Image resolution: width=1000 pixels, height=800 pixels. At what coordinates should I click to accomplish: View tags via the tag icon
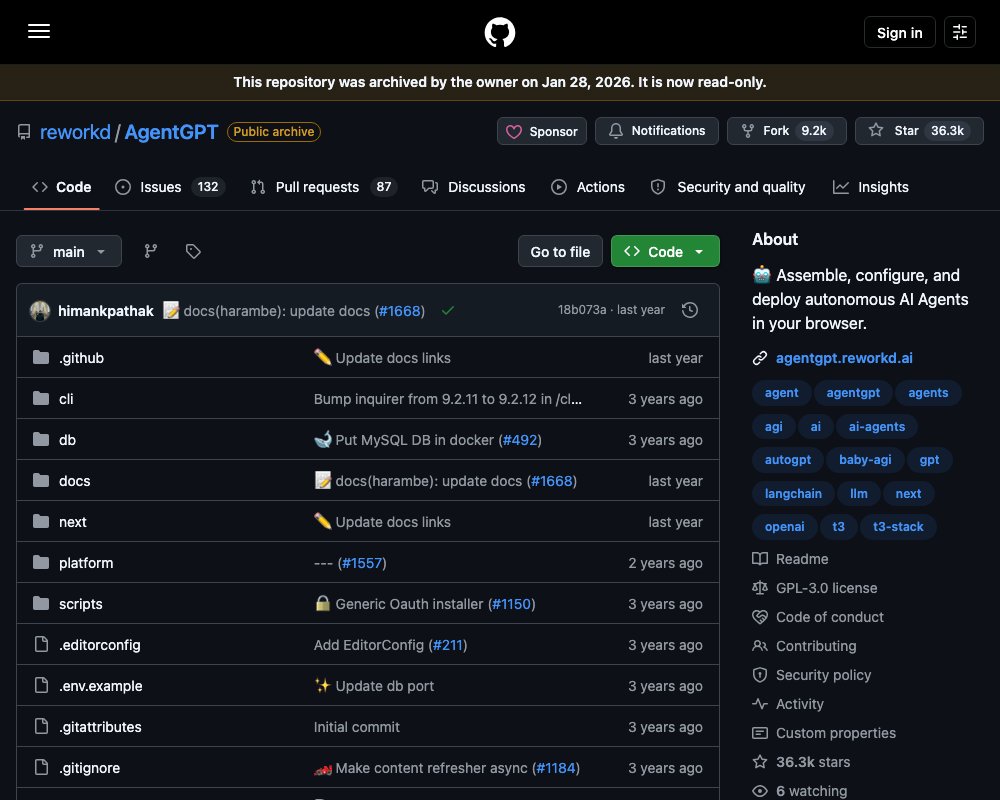tap(193, 251)
